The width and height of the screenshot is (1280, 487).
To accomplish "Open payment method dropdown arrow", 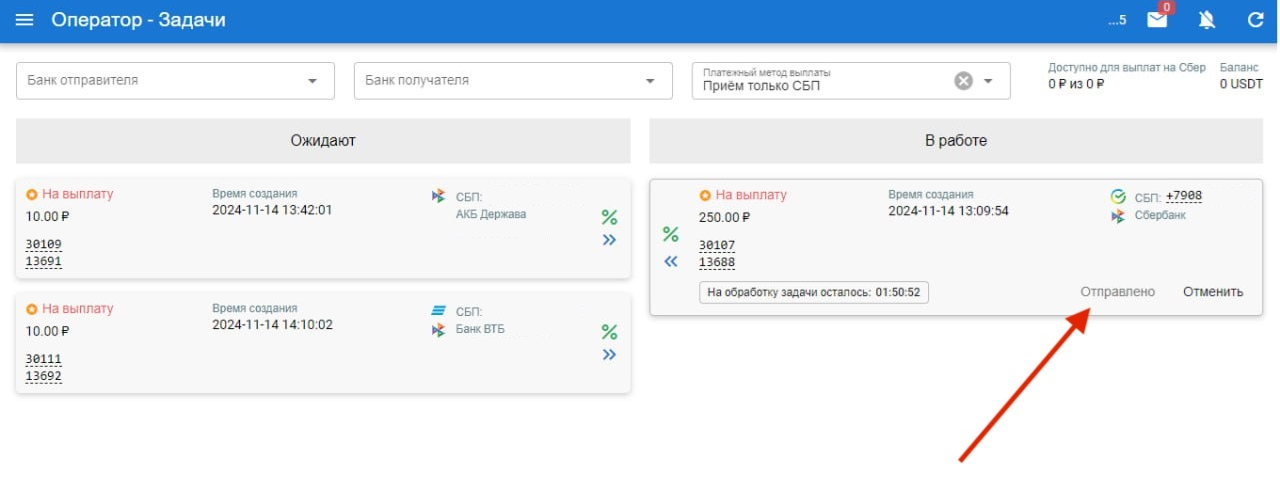I will [x=989, y=81].
